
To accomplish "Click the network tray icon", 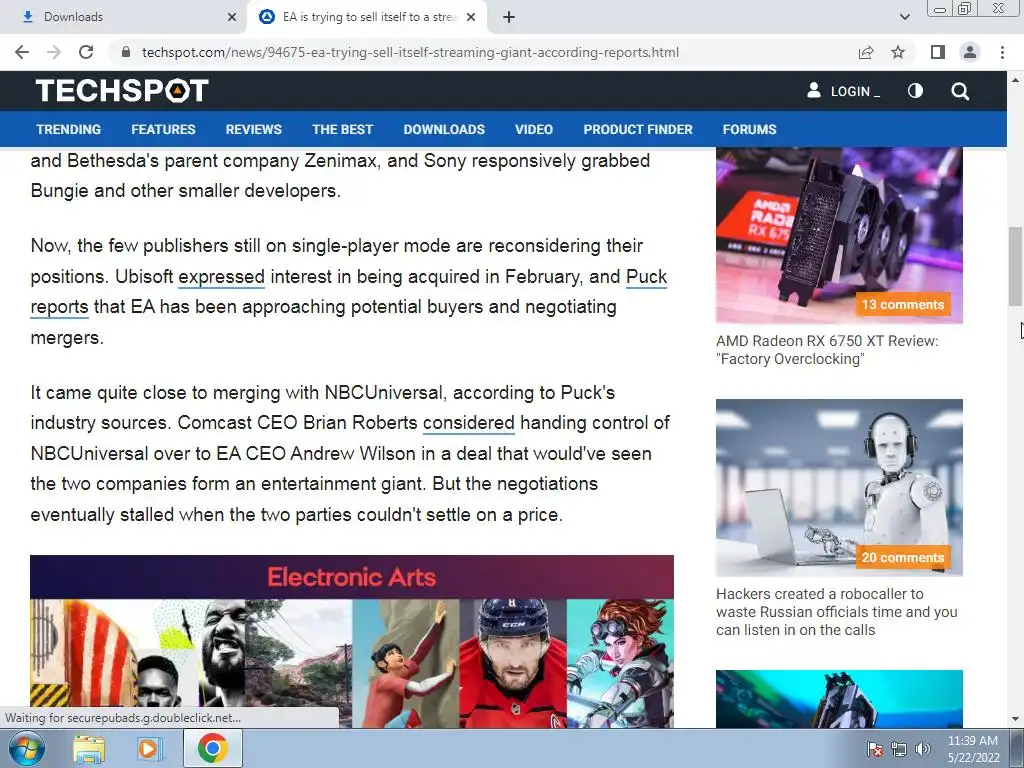I will (x=899, y=749).
